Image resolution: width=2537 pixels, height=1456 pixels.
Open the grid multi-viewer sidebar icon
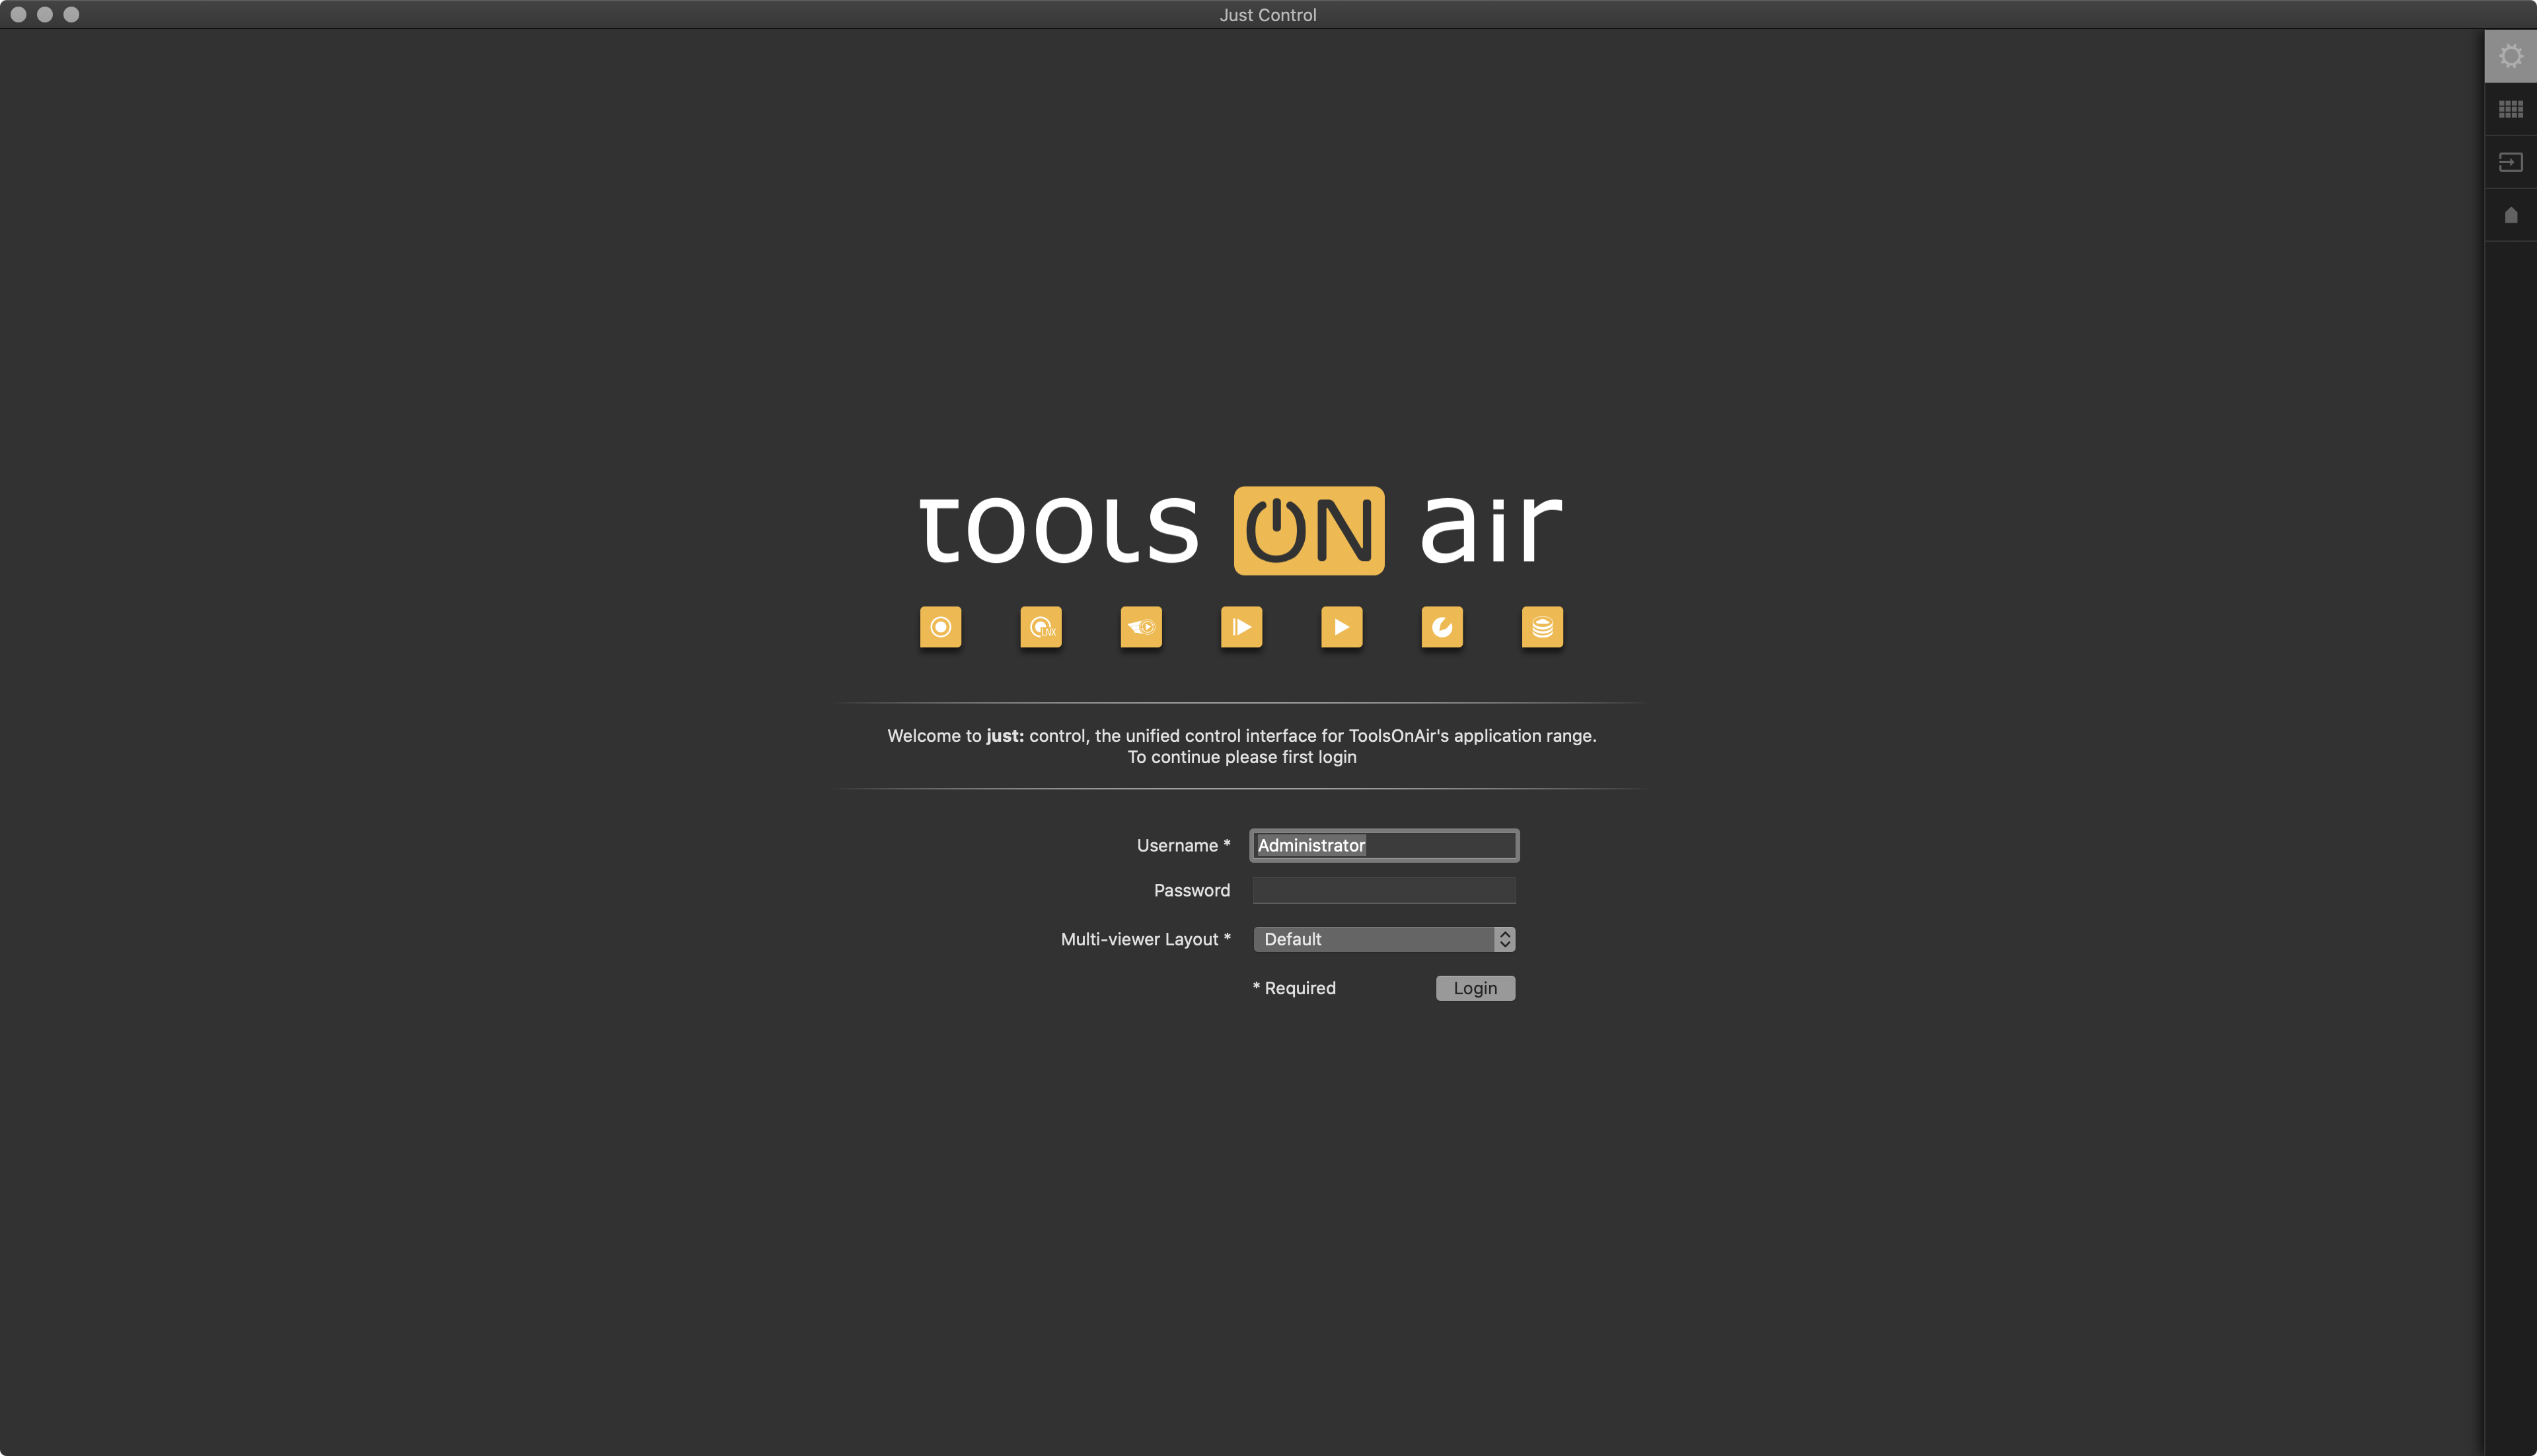tap(2510, 109)
